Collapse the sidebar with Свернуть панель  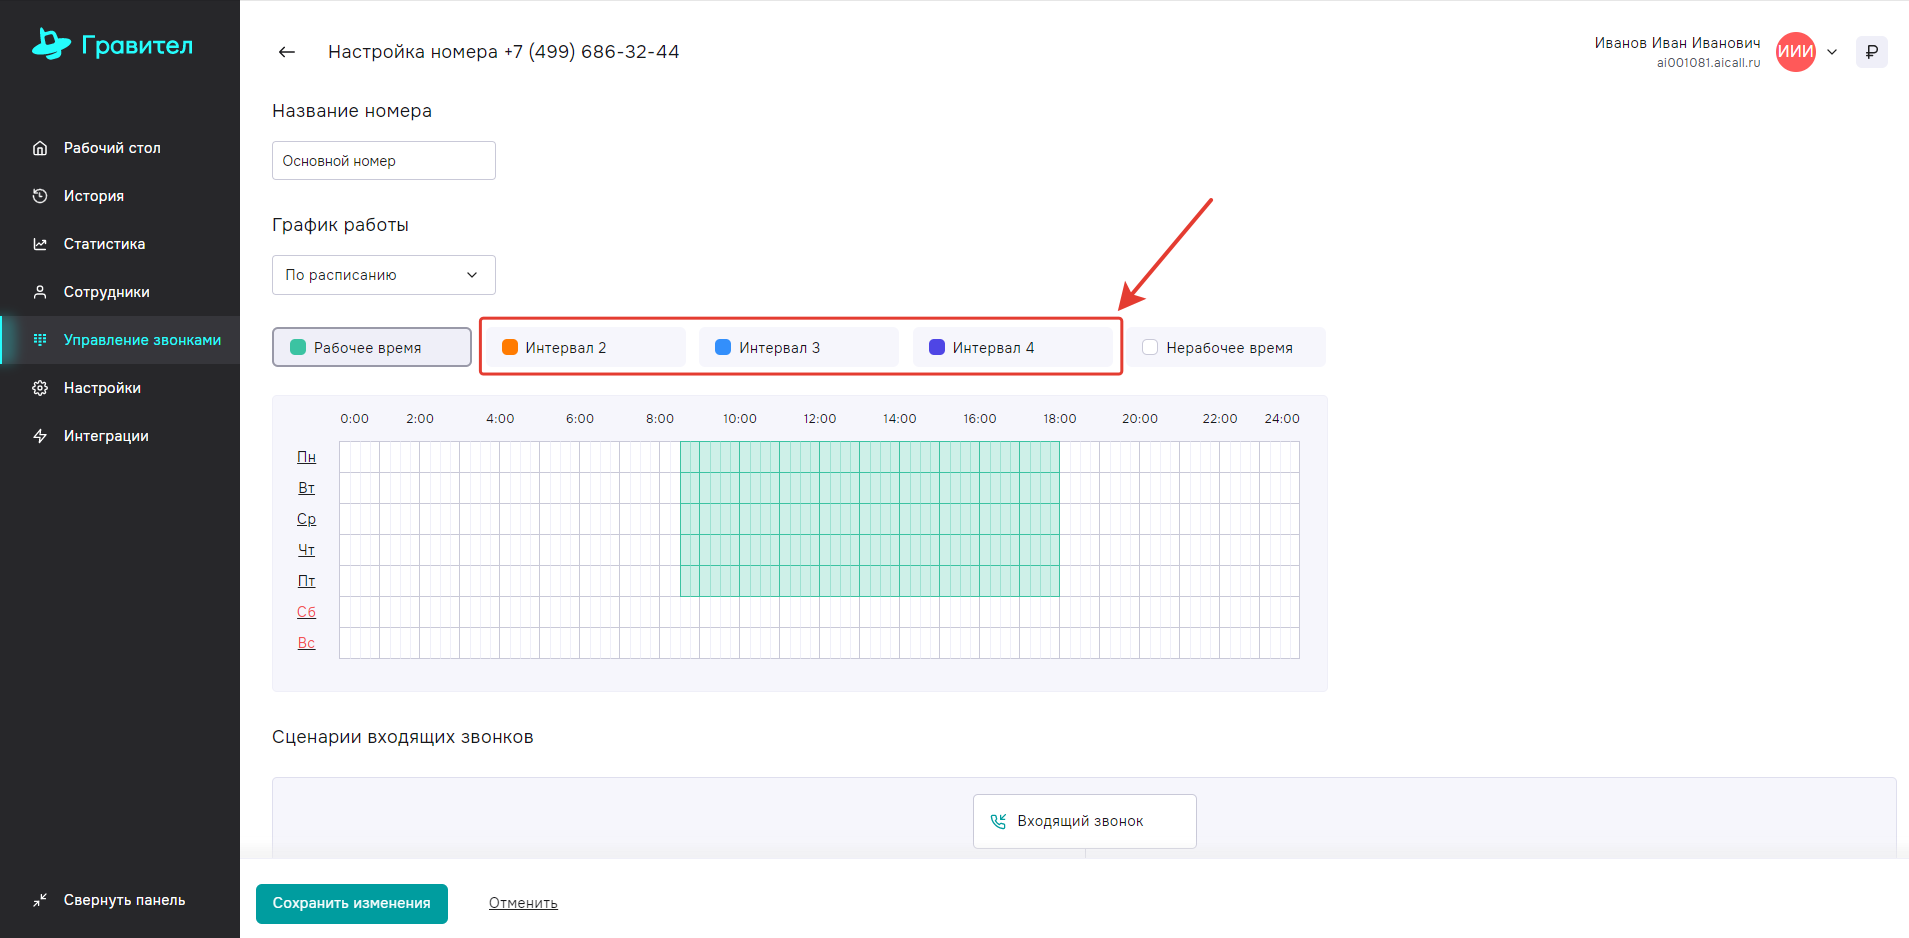tap(110, 900)
